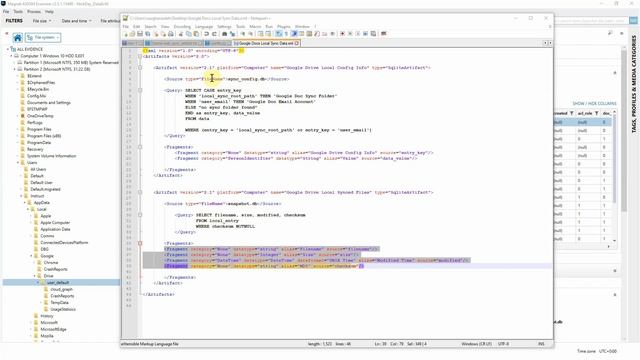Click the Save icon in Notepad++ toolbar
This screenshot has width=640, height=360.
140,34
